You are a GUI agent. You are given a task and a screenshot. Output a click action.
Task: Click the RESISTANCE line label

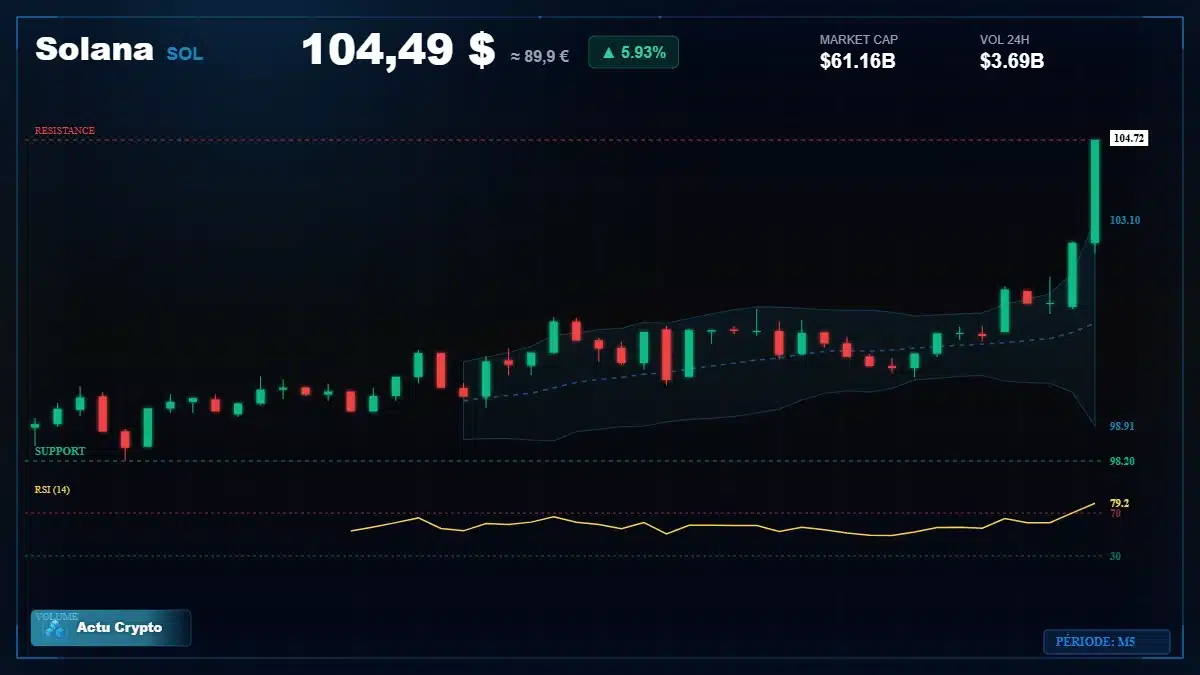65,131
